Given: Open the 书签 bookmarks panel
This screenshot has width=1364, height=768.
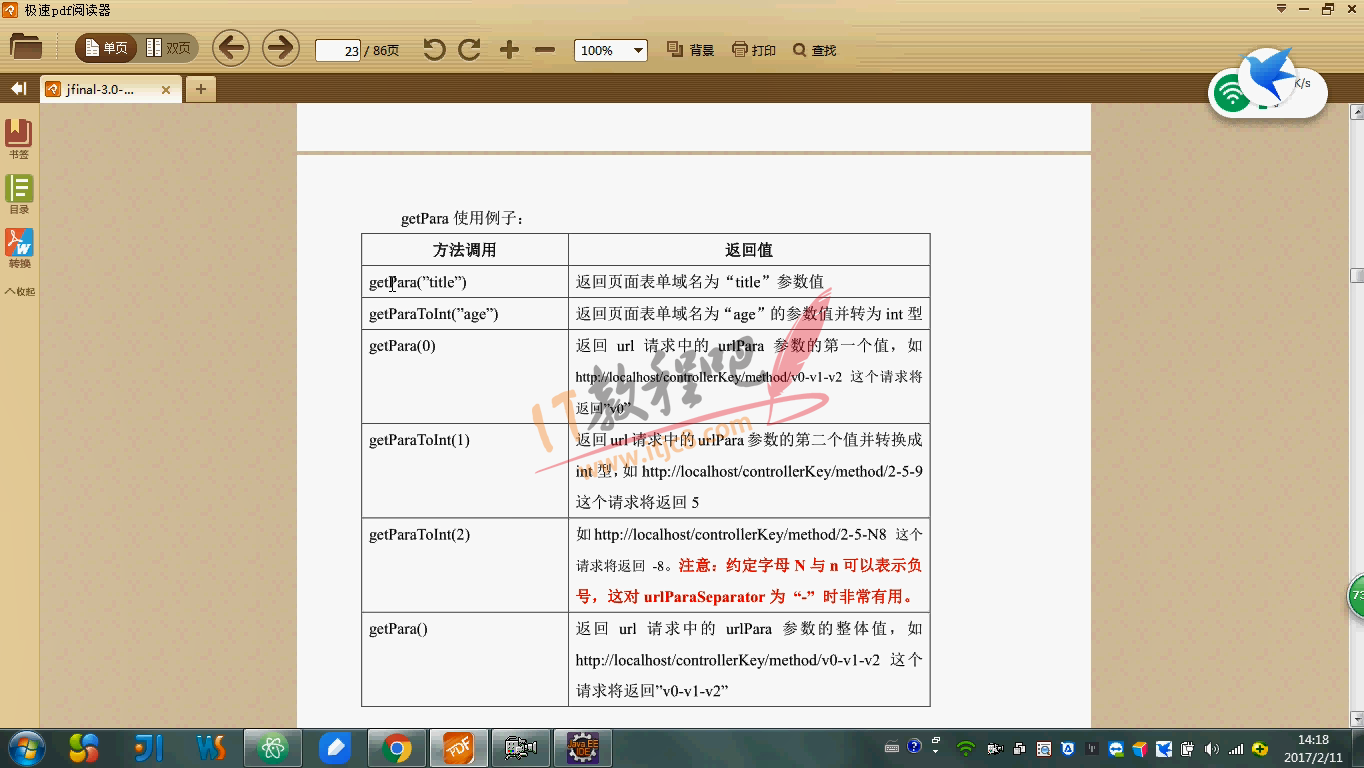Looking at the screenshot, I should pos(19,139).
